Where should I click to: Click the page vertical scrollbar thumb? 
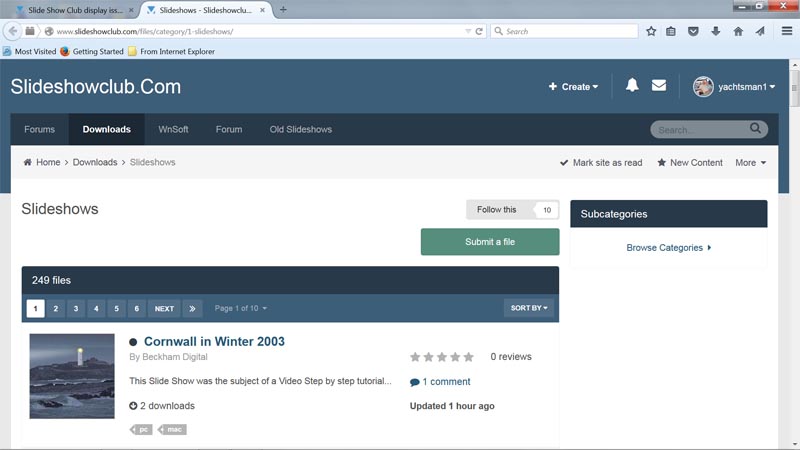coord(794,88)
